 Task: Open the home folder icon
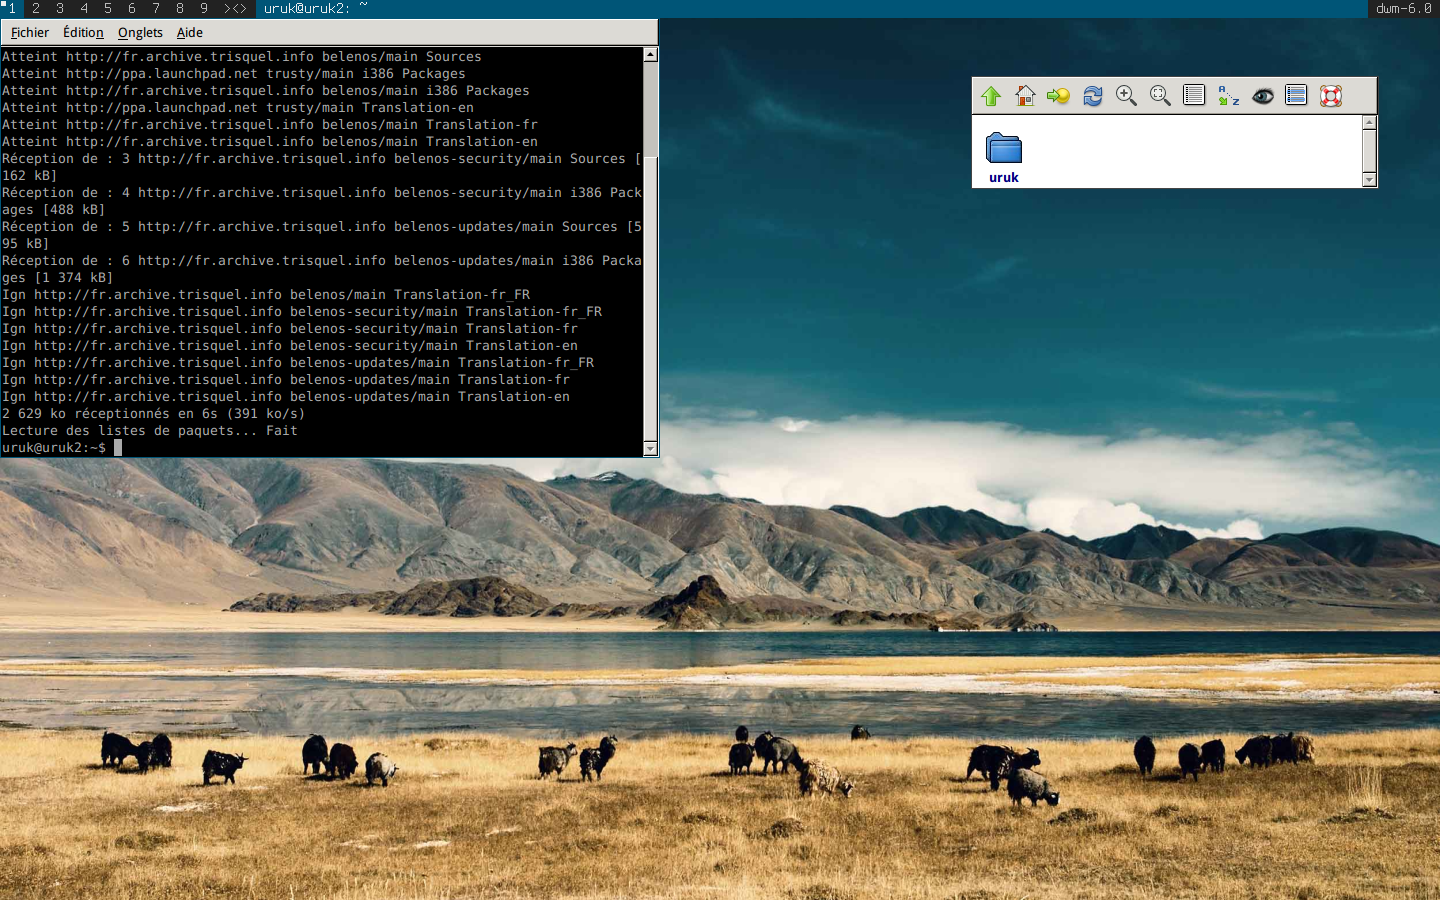[x=1025, y=96]
